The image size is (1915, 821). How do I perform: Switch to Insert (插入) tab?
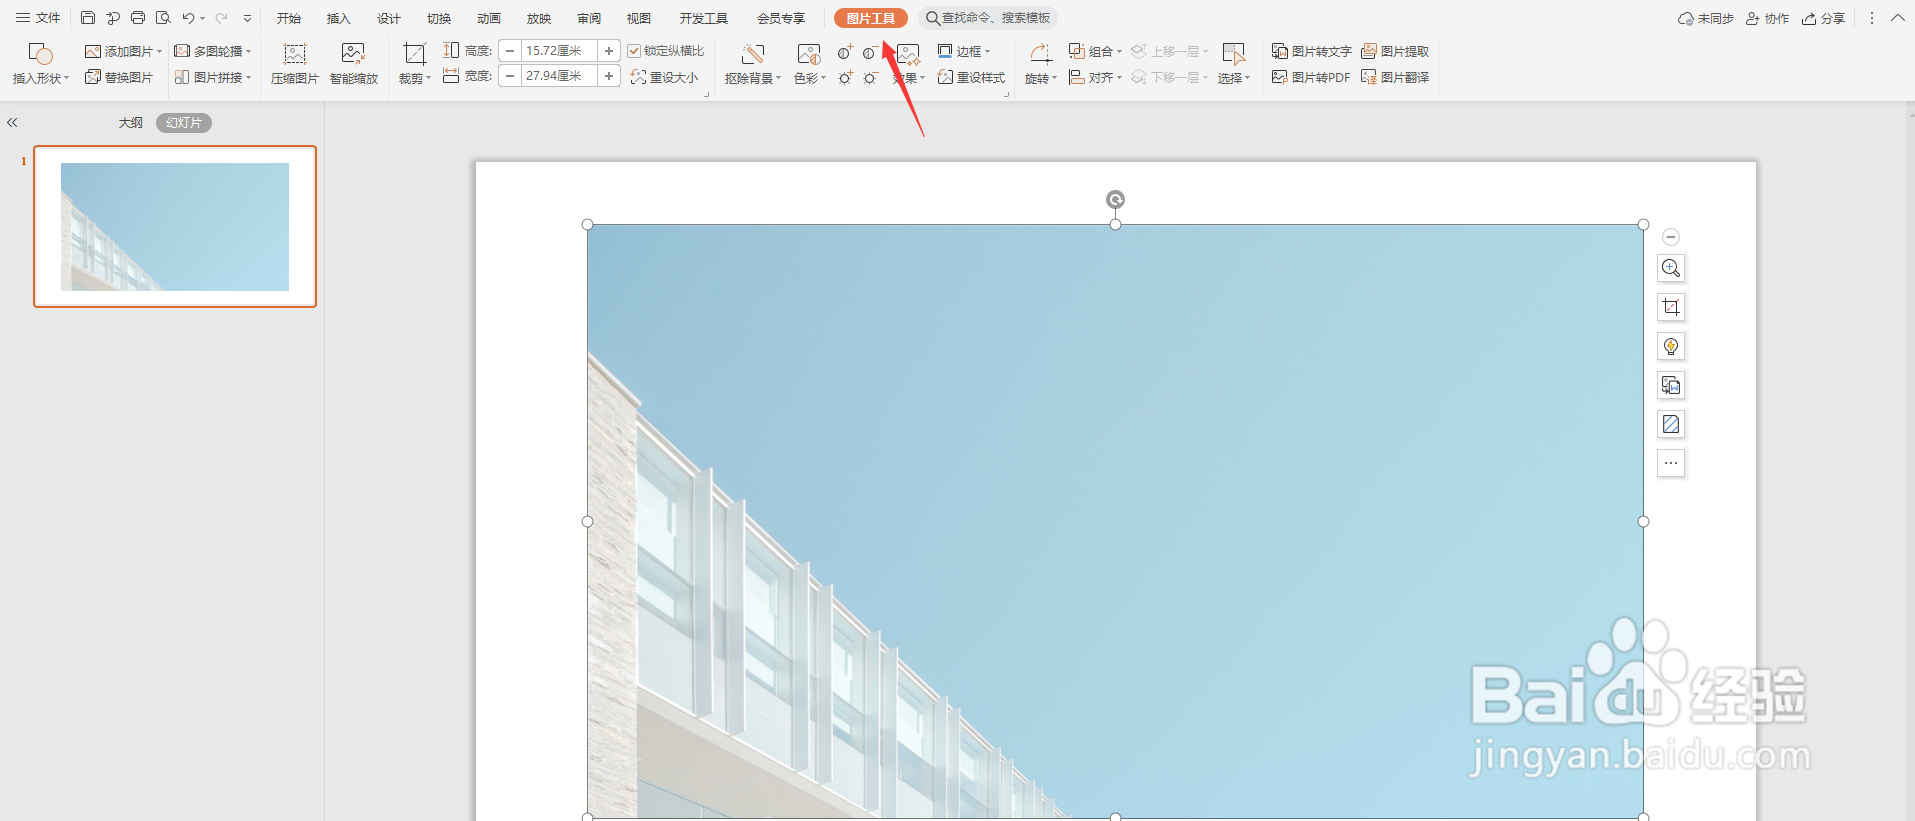(339, 18)
